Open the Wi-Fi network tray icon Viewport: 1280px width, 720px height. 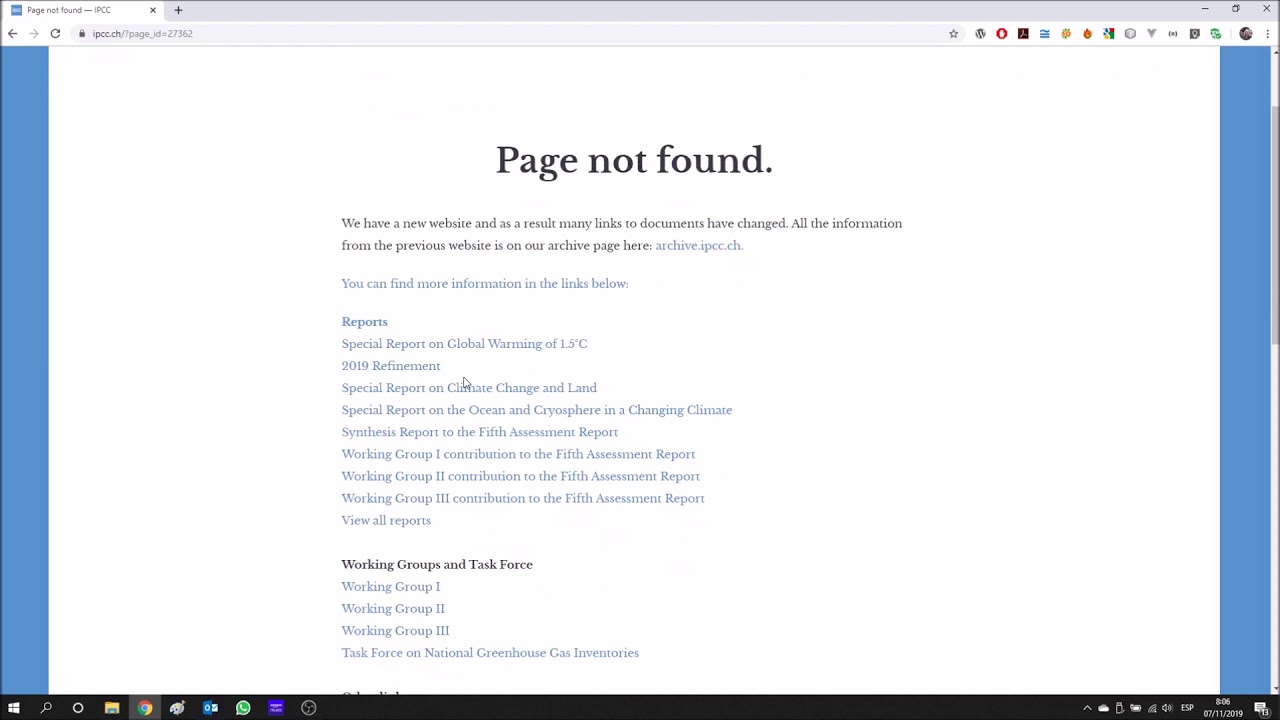pyautogui.click(x=1151, y=709)
